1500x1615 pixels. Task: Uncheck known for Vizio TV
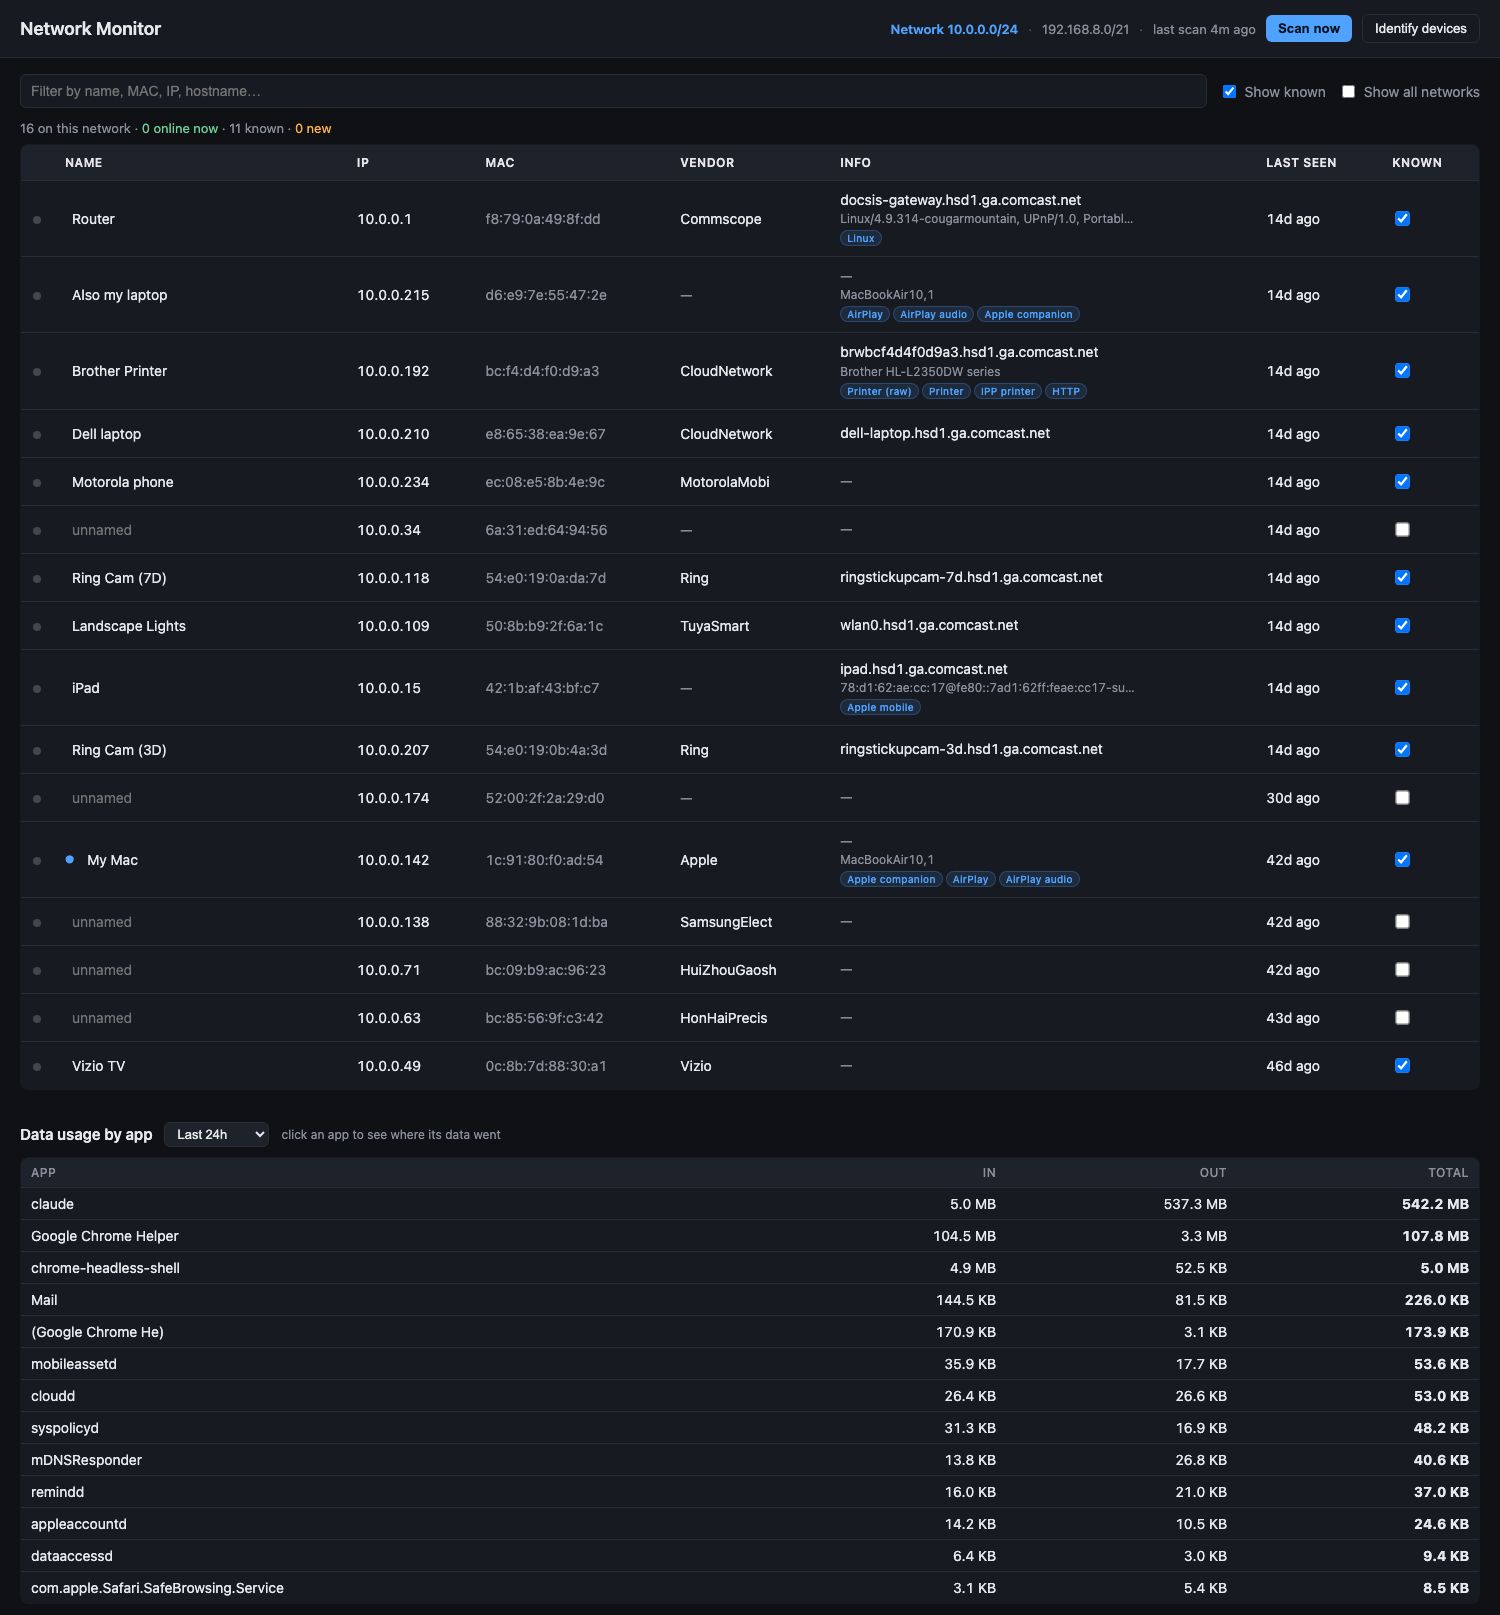pos(1402,1066)
